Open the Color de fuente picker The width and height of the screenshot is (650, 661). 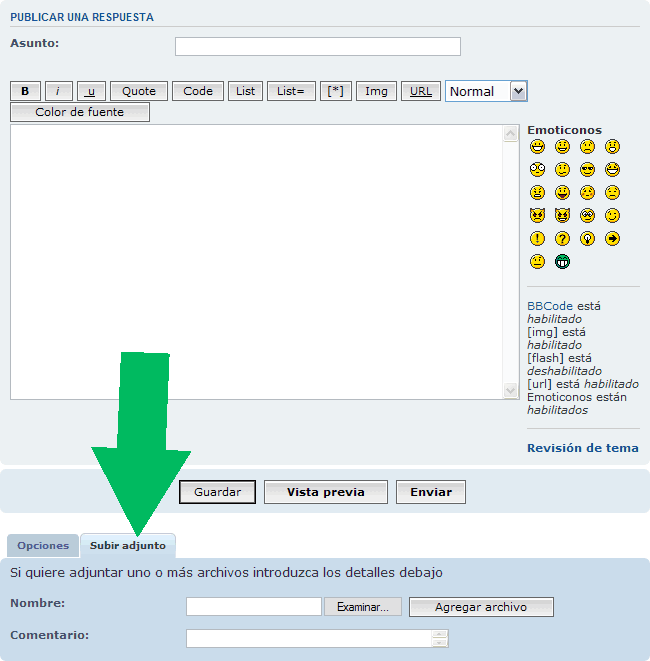80,112
